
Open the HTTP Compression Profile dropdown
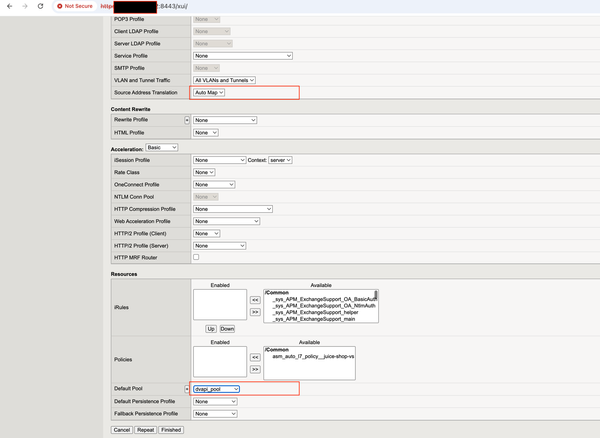point(233,209)
